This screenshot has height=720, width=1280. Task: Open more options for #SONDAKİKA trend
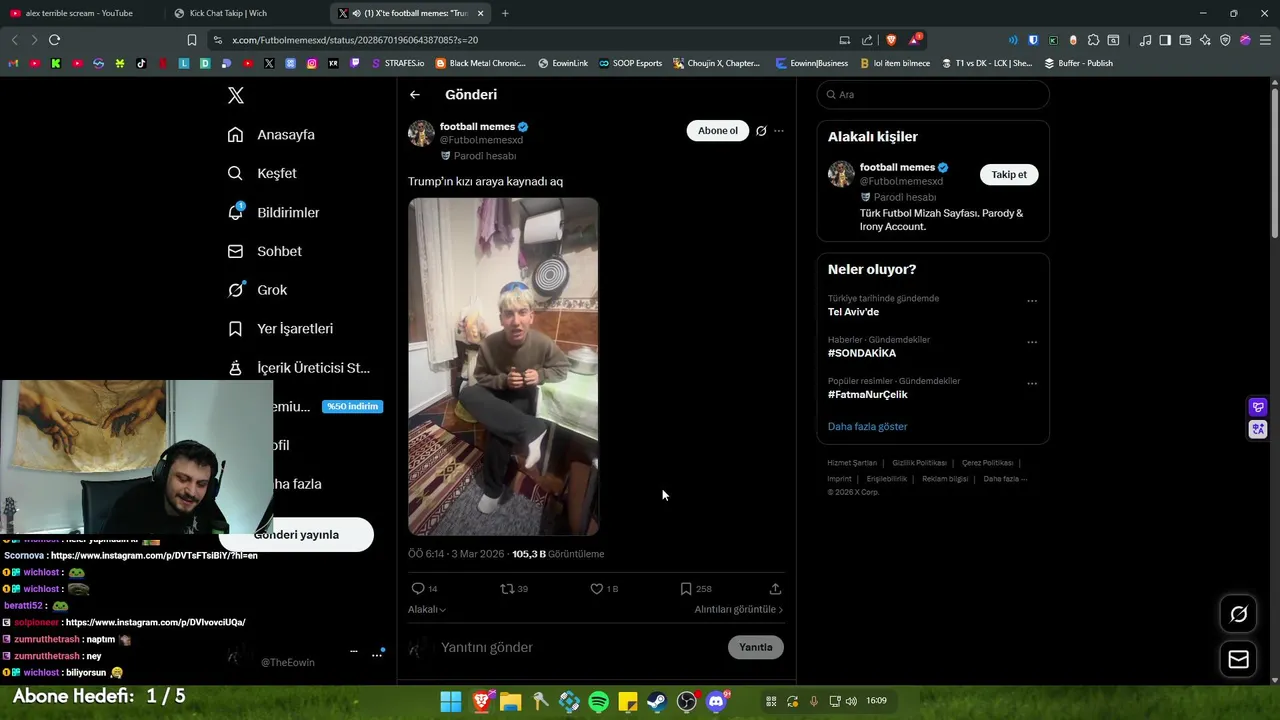click(1032, 342)
